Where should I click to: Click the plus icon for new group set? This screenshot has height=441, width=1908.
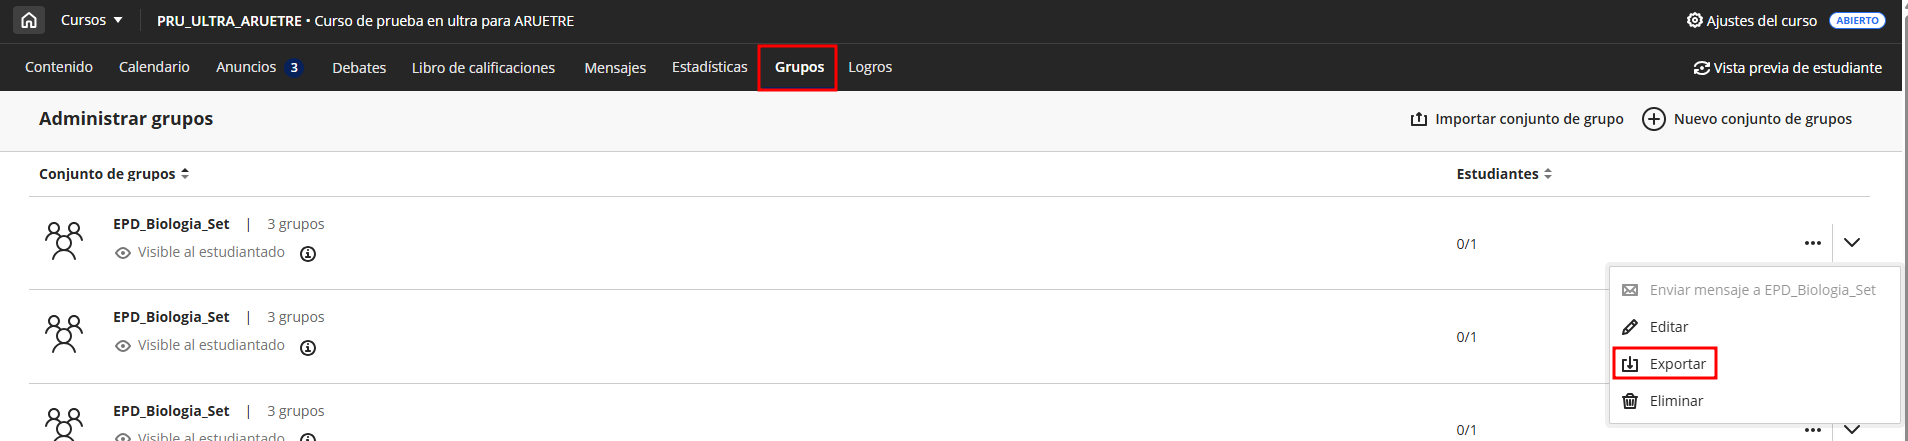(x=1654, y=119)
